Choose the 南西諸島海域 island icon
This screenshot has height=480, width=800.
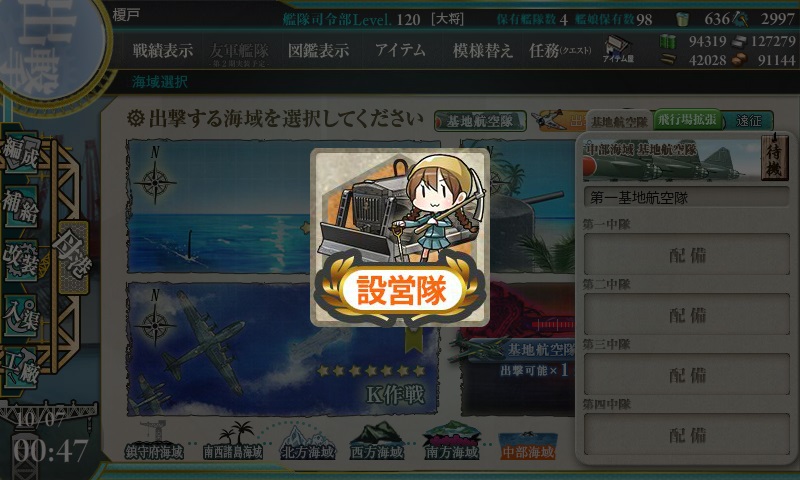(233, 441)
